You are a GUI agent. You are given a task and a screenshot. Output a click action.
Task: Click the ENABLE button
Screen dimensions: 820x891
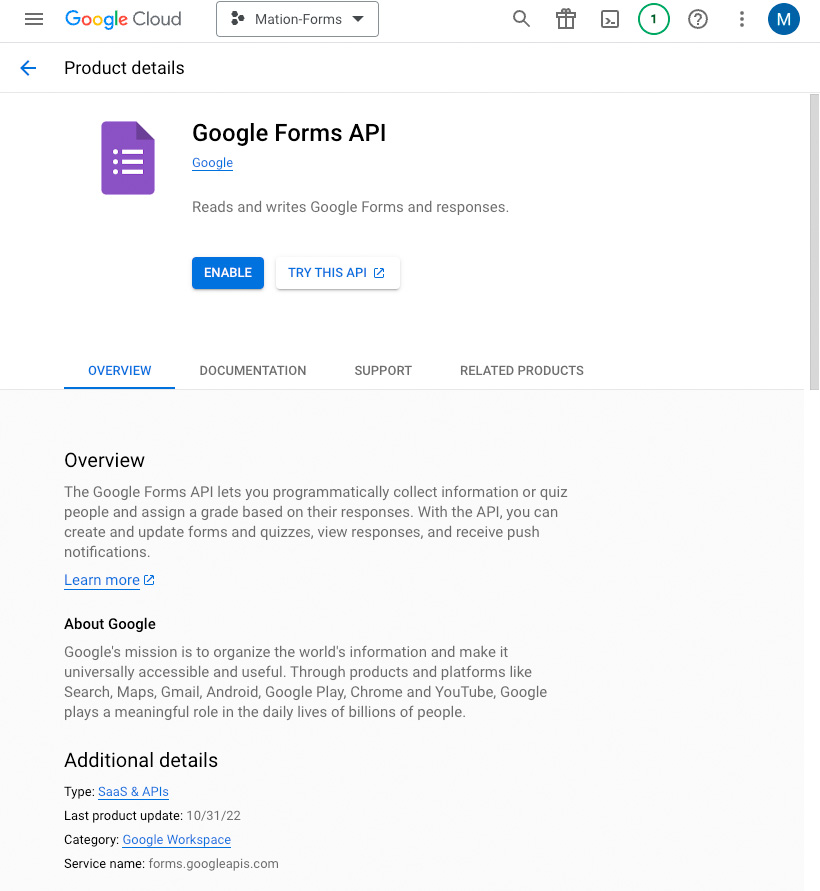(x=228, y=273)
